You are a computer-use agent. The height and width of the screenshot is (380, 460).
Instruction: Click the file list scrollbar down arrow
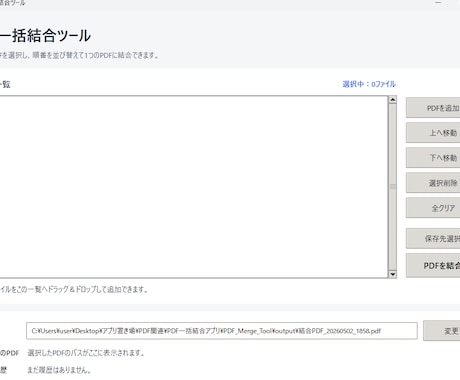click(x=393, y=274)
